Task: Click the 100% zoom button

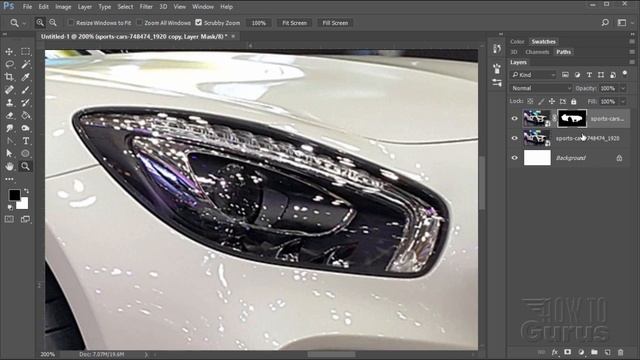Action: pos(258,23)
